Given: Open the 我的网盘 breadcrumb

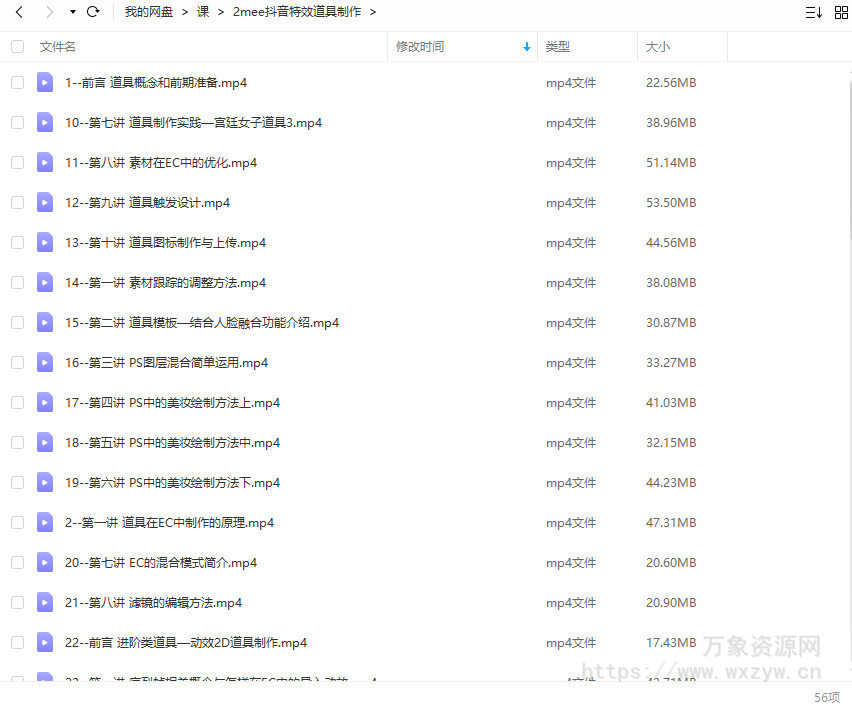Looking at the screenshot, I should coord(148,11).
